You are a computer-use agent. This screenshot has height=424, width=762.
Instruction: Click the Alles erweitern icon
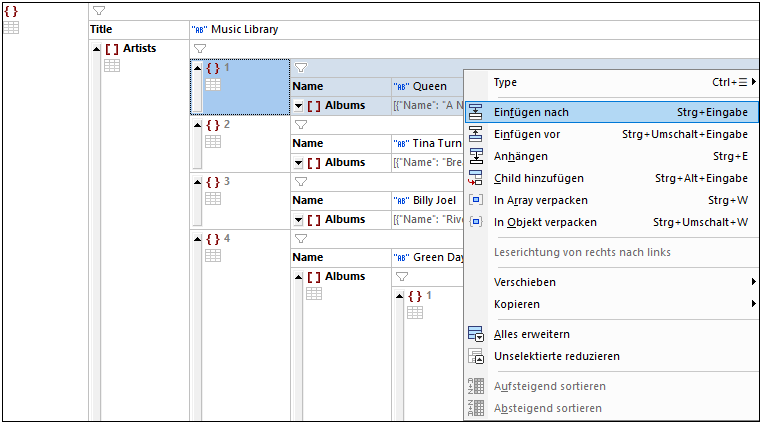click(475, 334)
